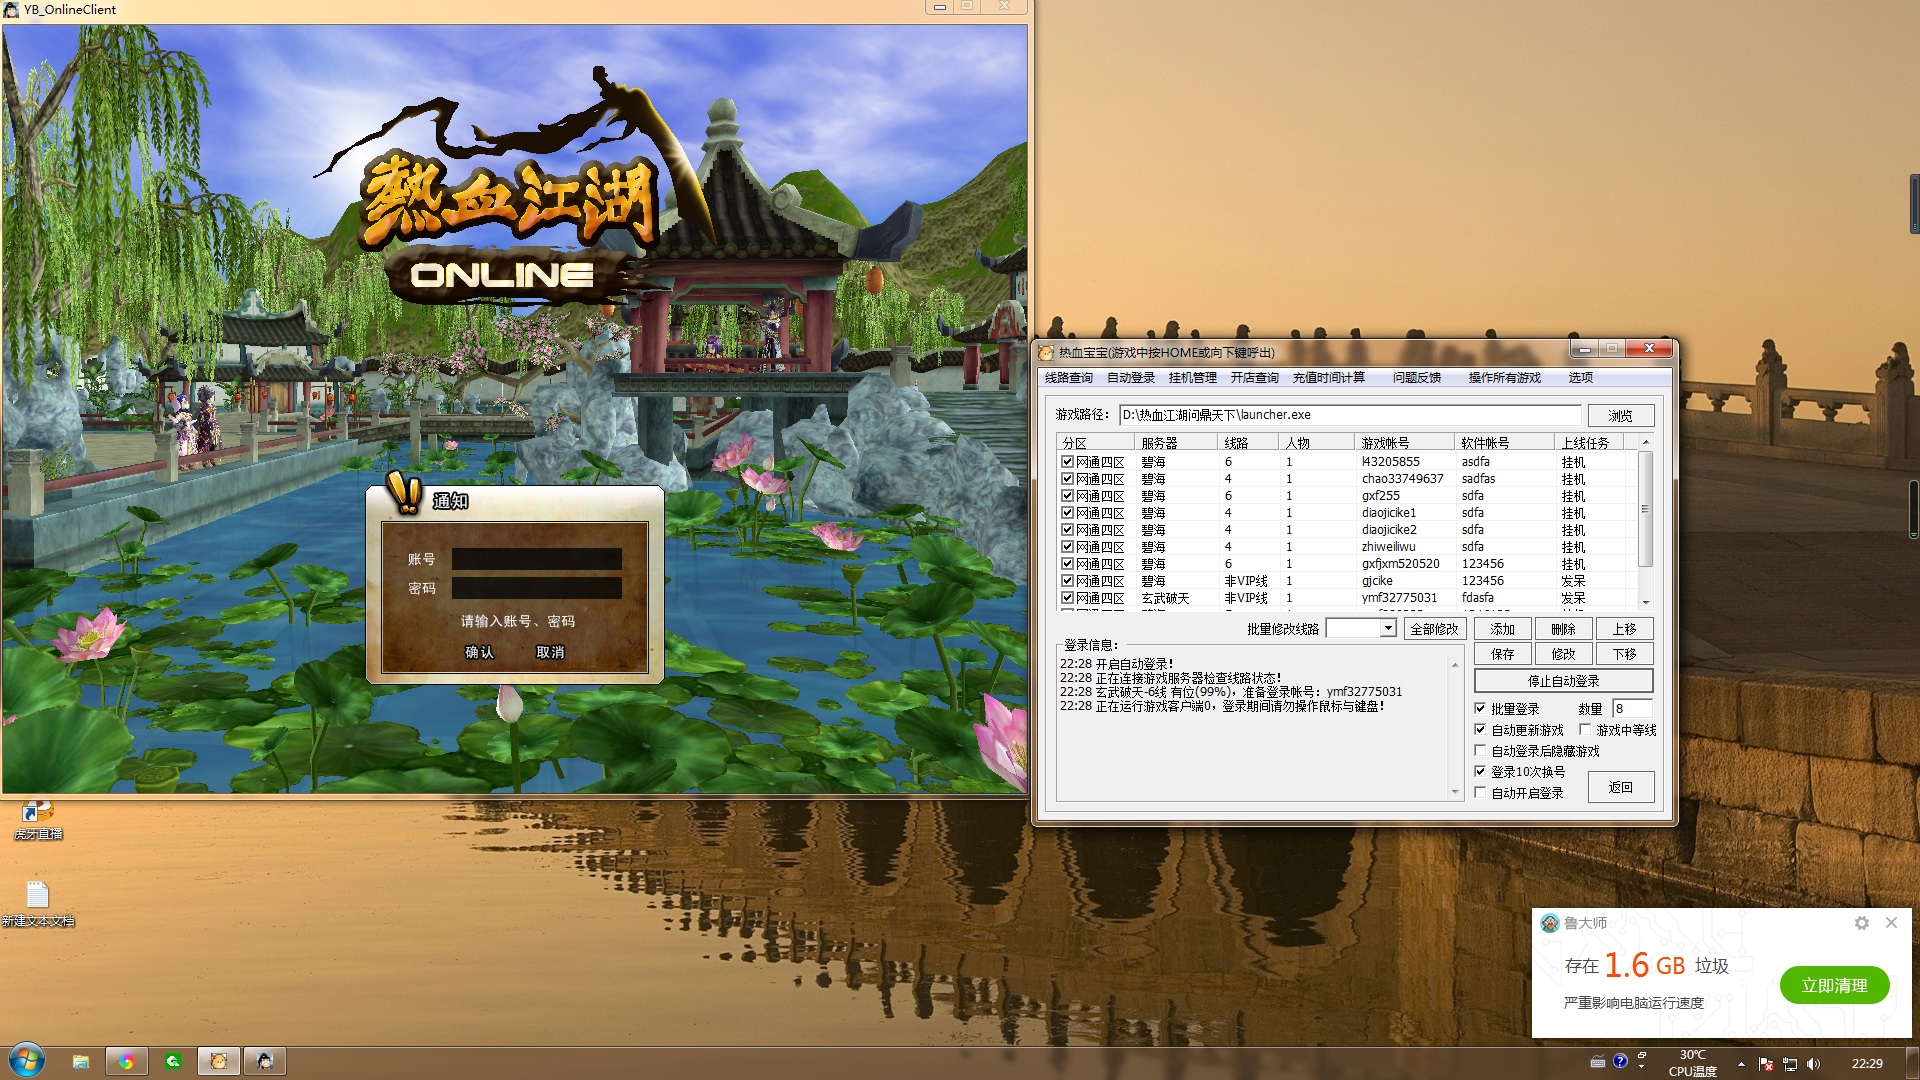Show hidden tray icons arrow
Image resolution: width=1920 pixels, height=1080 pixels.
coord(1741,1064)
